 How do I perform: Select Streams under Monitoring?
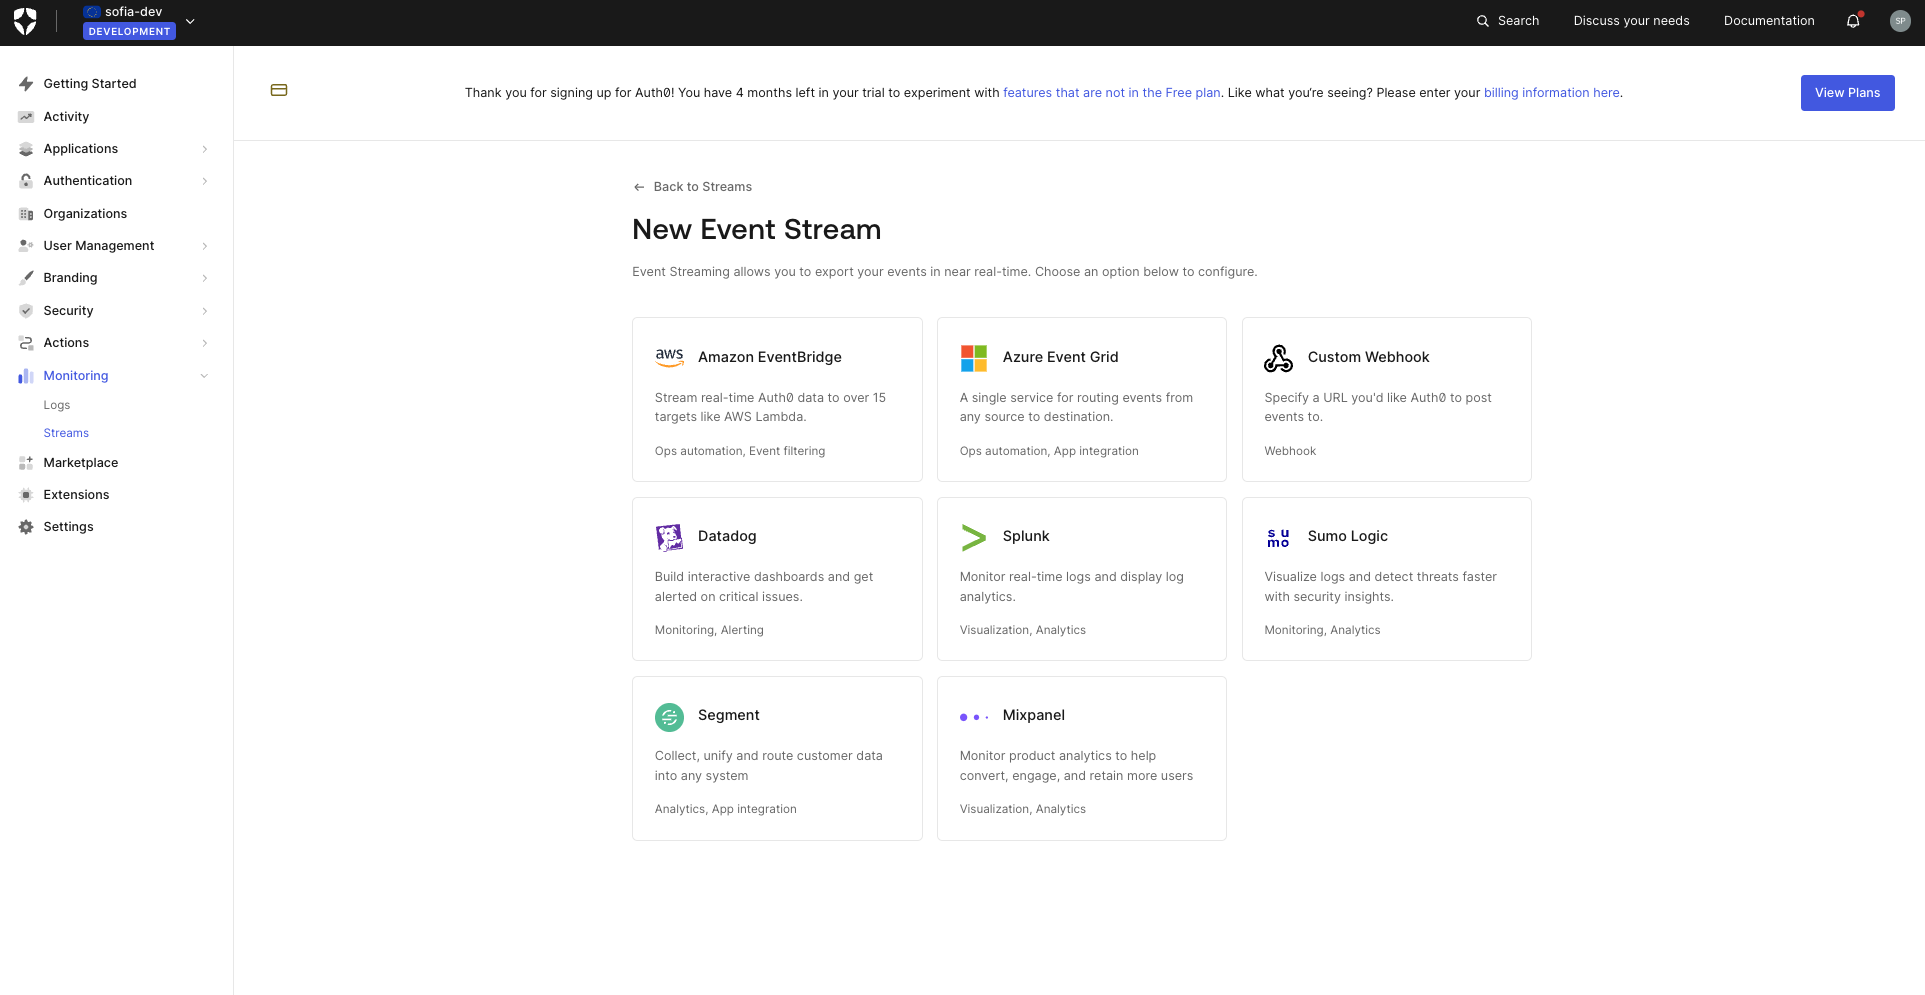66,433
